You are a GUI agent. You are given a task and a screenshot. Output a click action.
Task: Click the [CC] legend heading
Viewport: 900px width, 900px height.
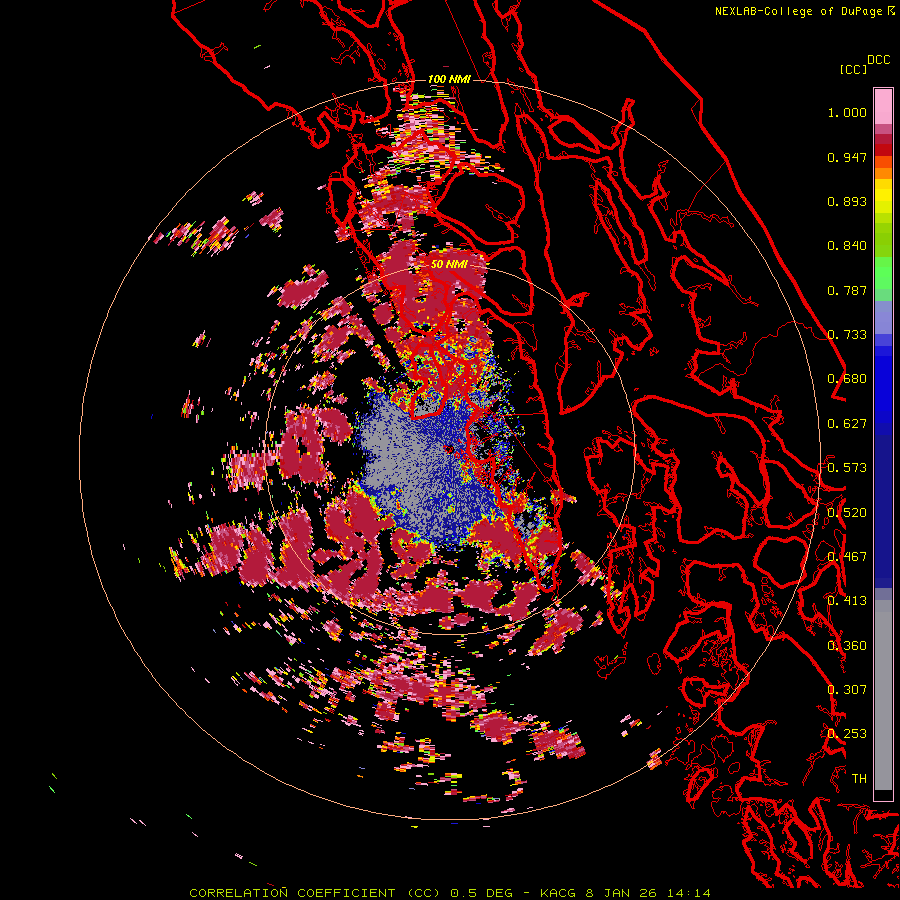853,69
